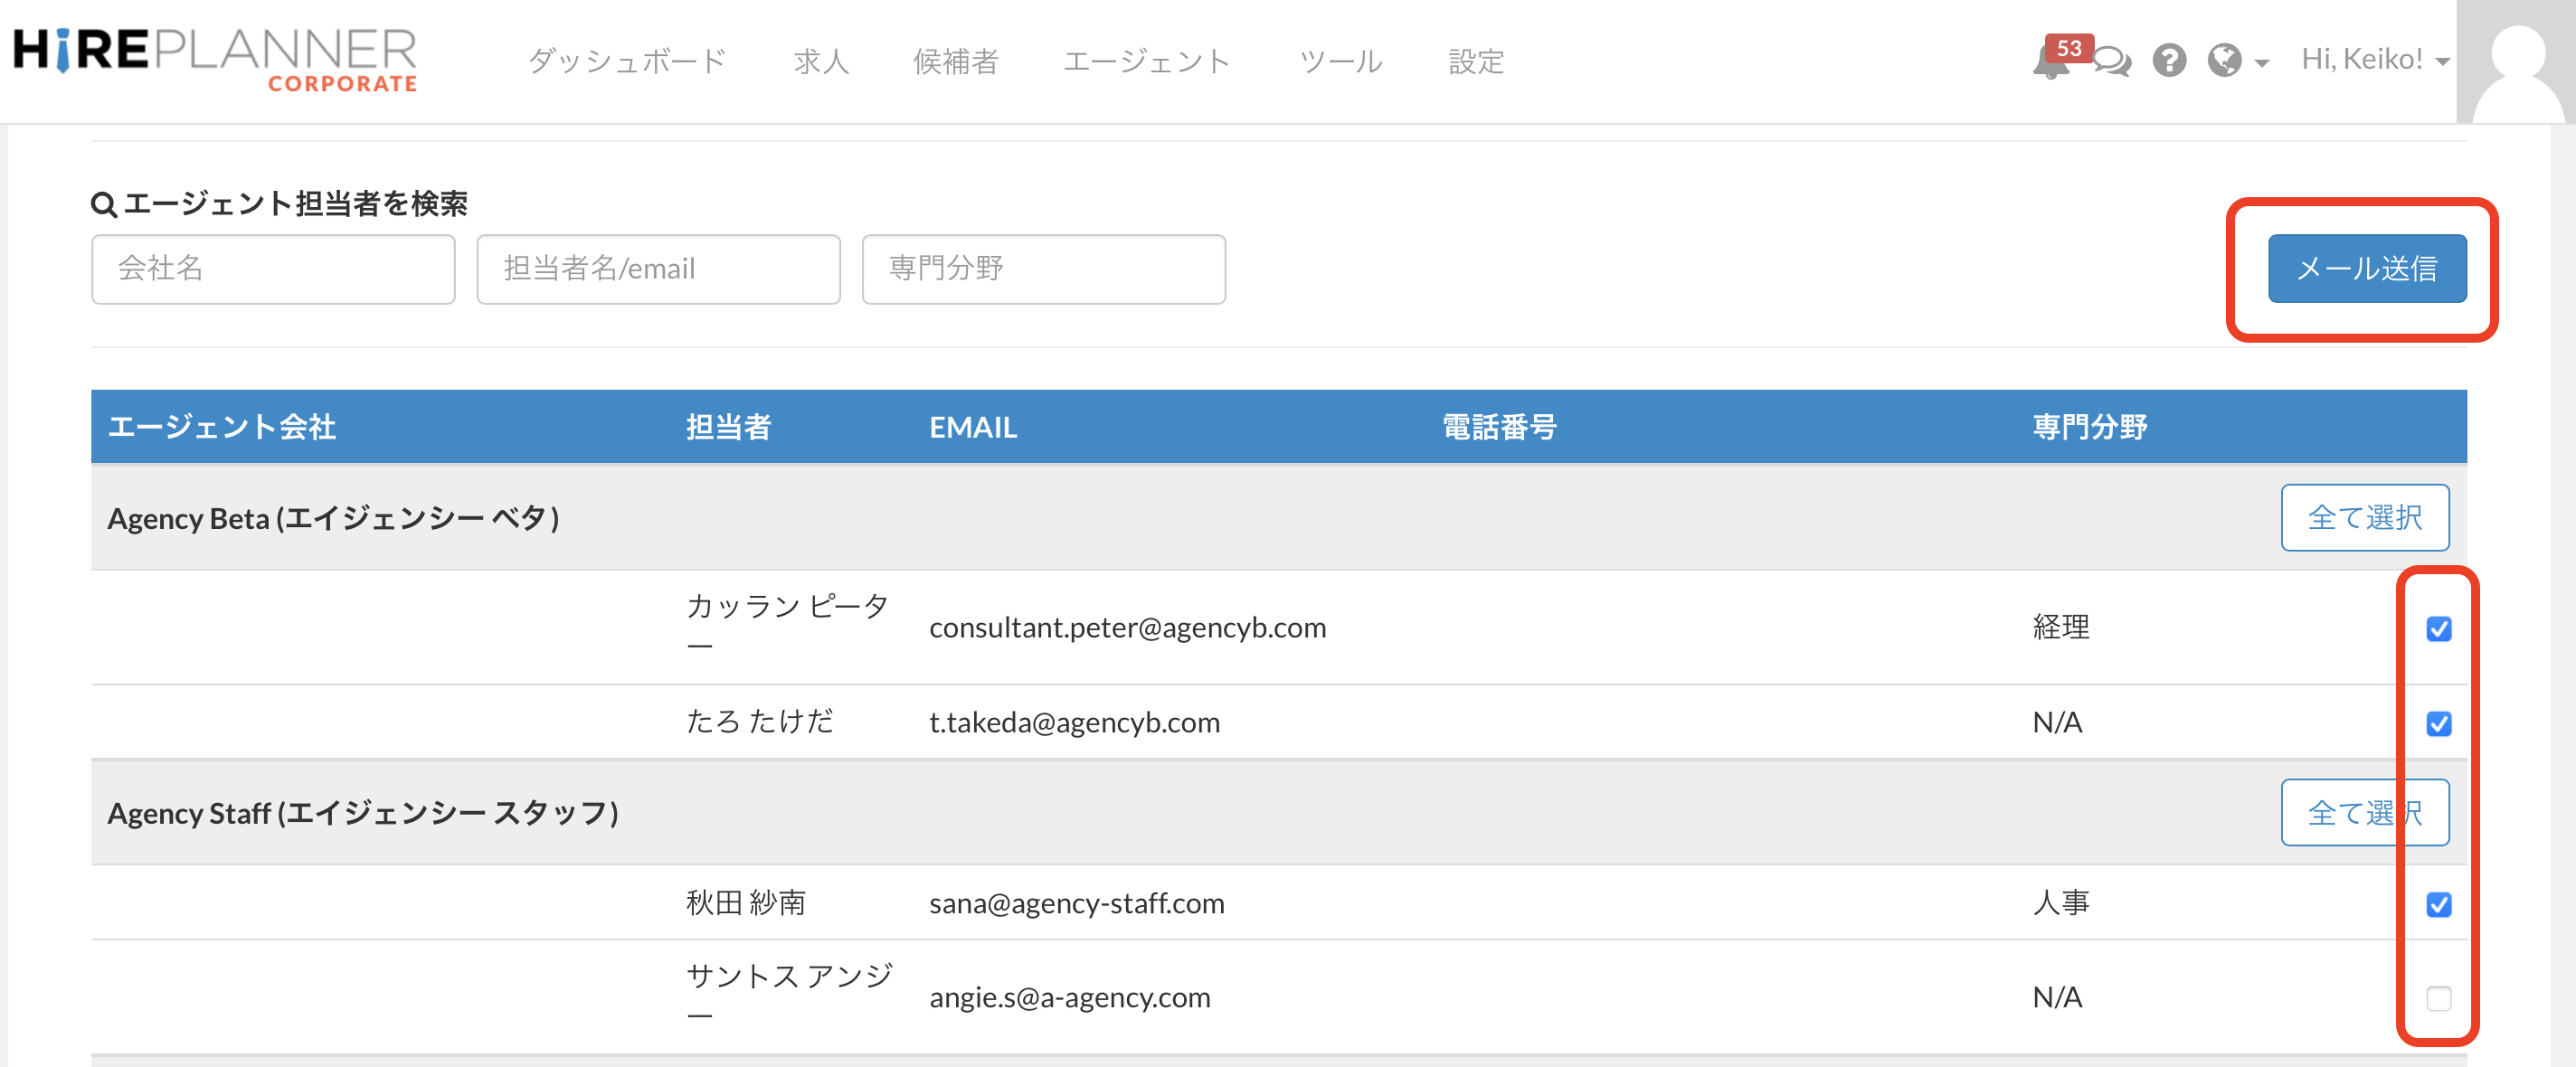The height and width of the screenshot is (1067, 2576).
Task: Uncheck the t.takeda@agencyb.com checkbox
Action: [x=2438, y=723]
